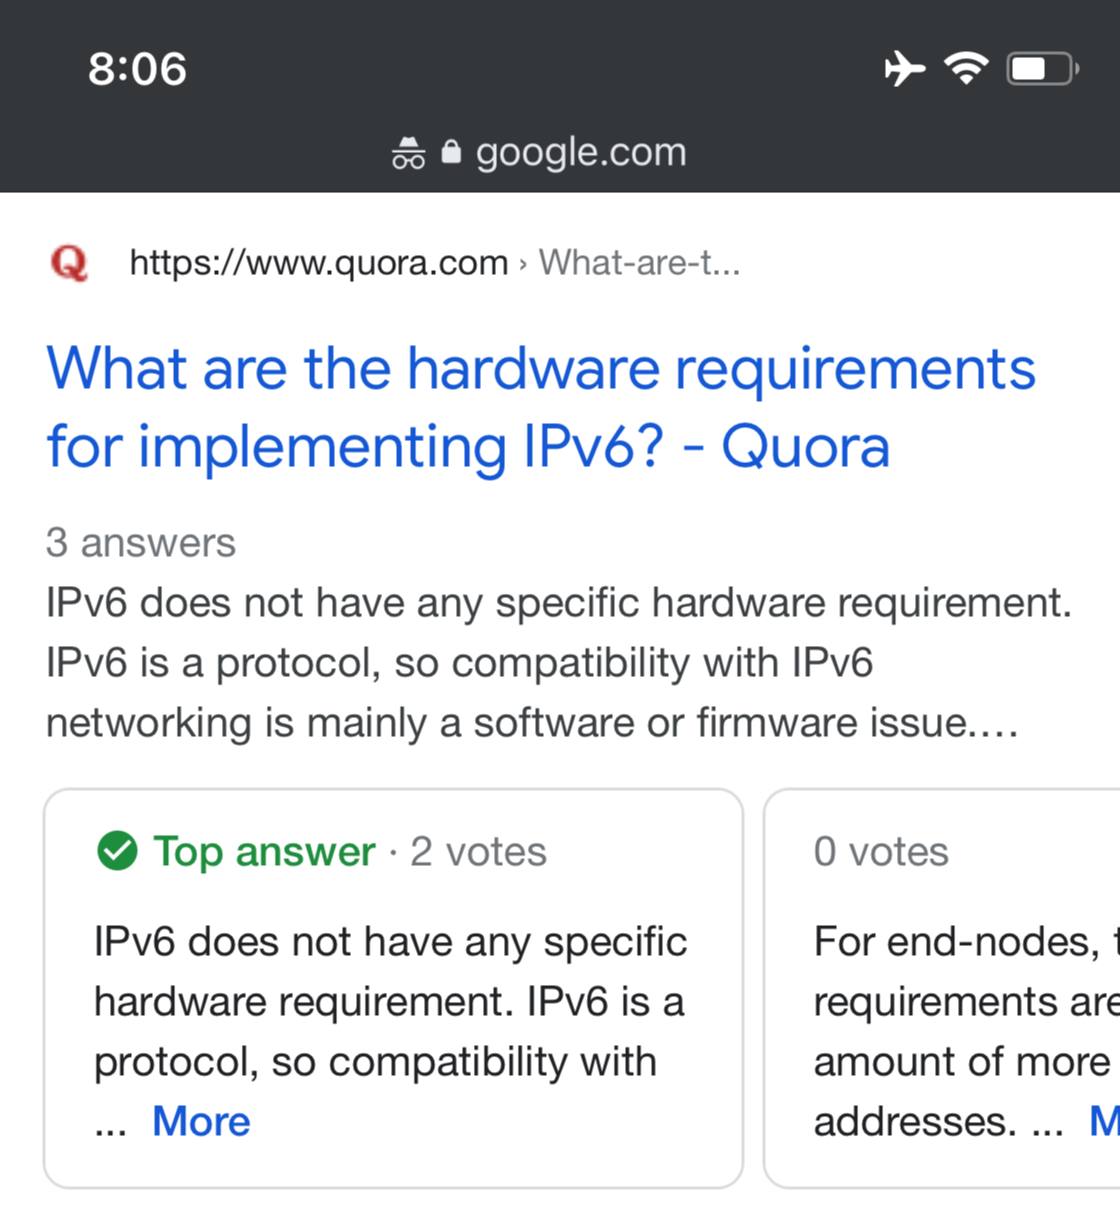Screen dimensions: 1120x1223
Task: Tap the 8:06 clock in status bar
Action: click(137, 69)
